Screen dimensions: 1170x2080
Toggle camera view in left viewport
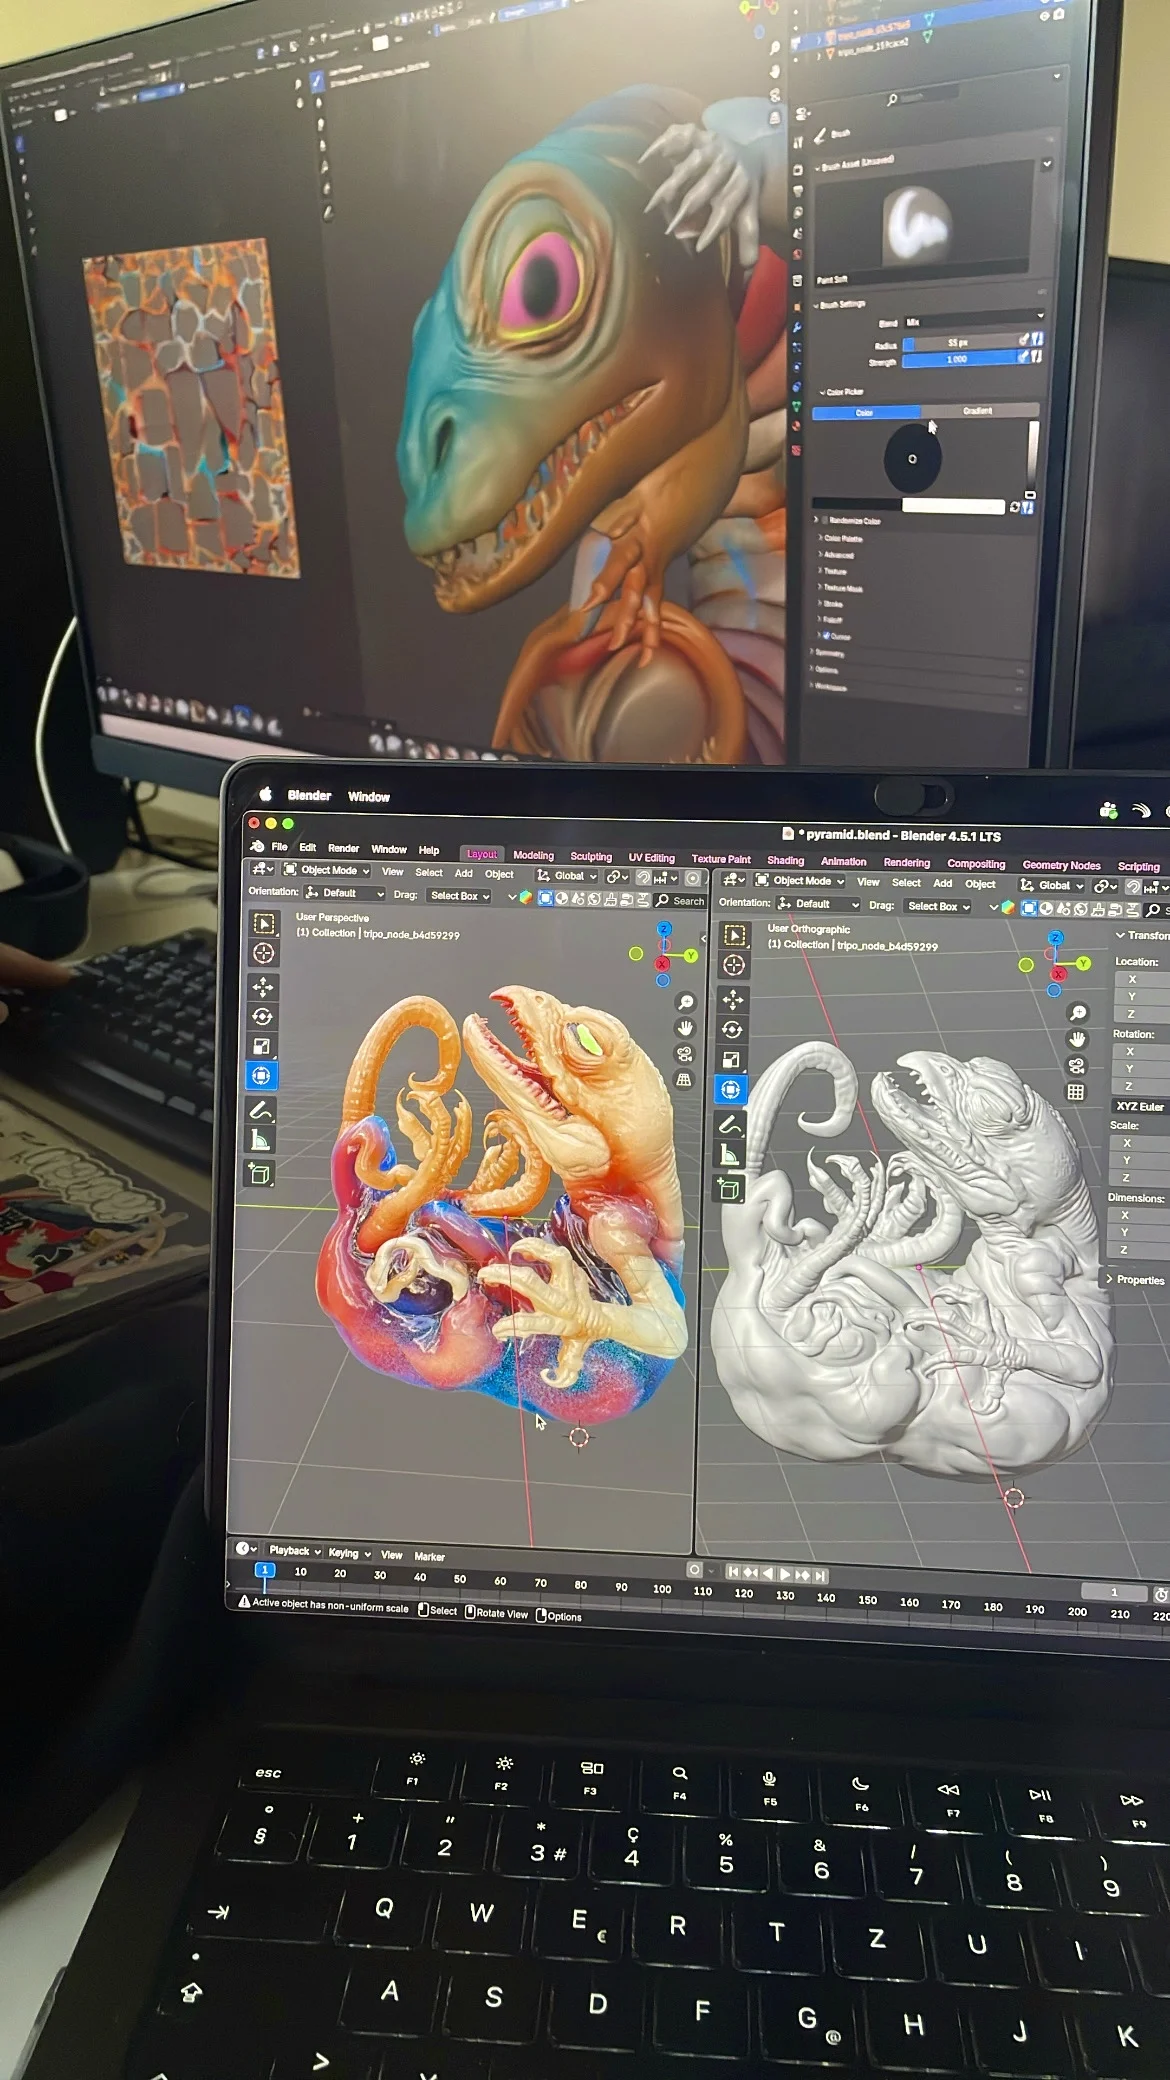point(685,1054)
